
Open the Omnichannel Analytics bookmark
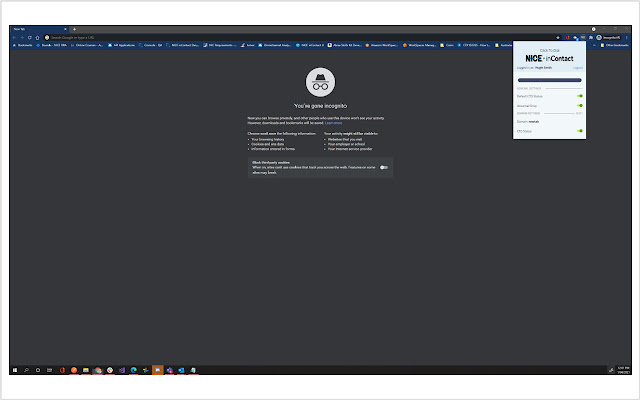pos(274,45)
